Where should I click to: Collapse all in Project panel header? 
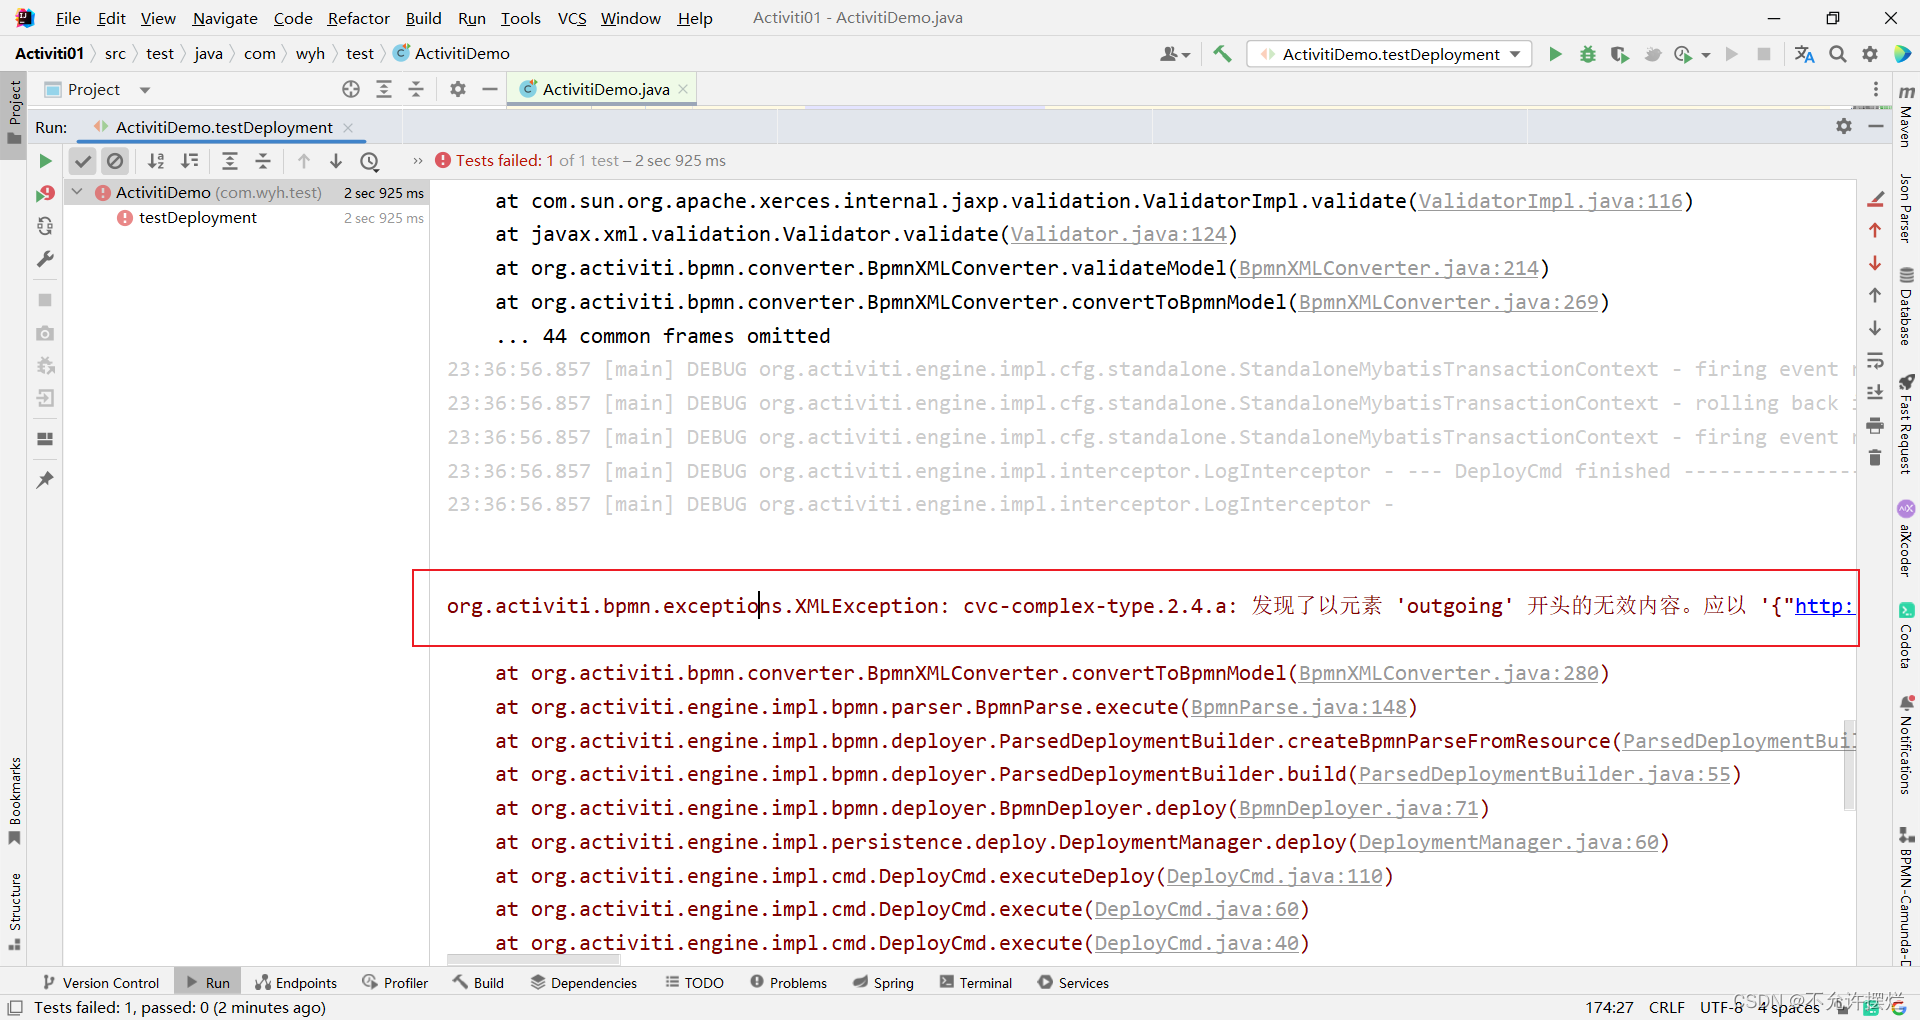tap(416, 90)
